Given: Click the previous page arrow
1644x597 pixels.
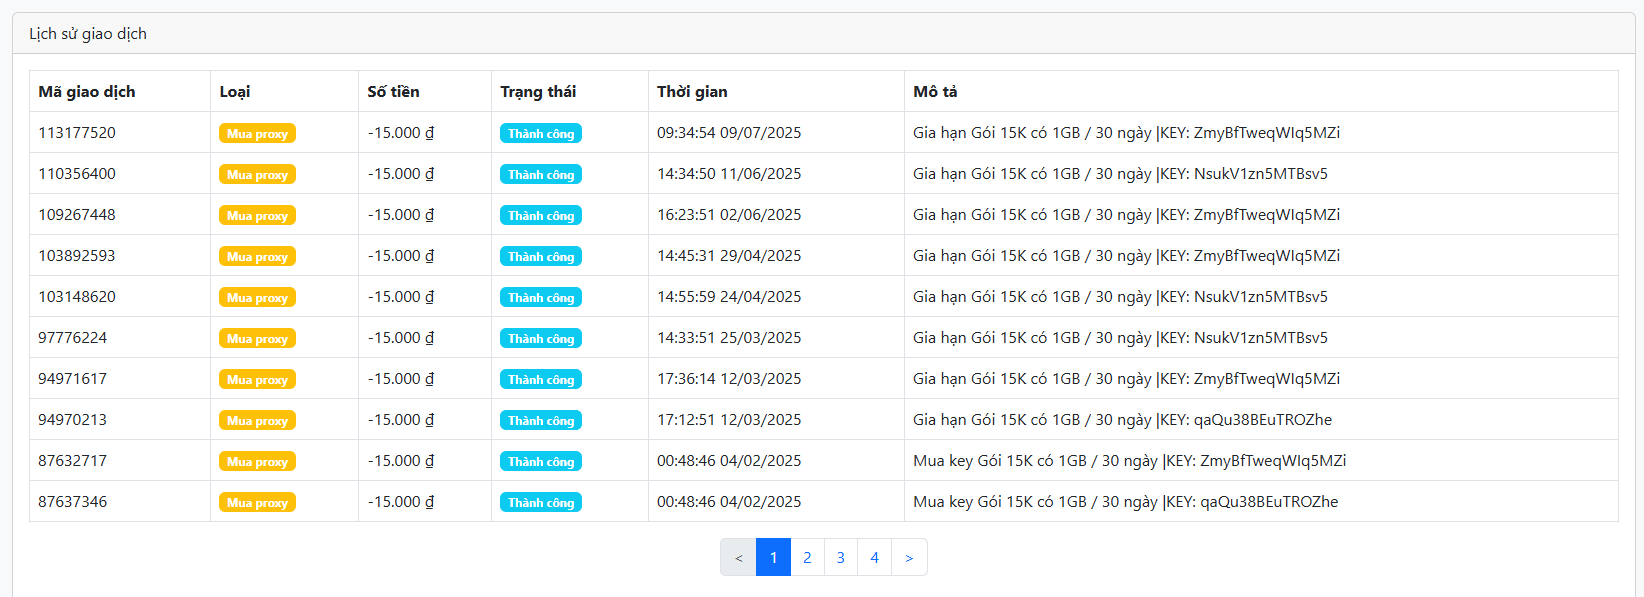Looking at the screenshot, I should point(738,557).
